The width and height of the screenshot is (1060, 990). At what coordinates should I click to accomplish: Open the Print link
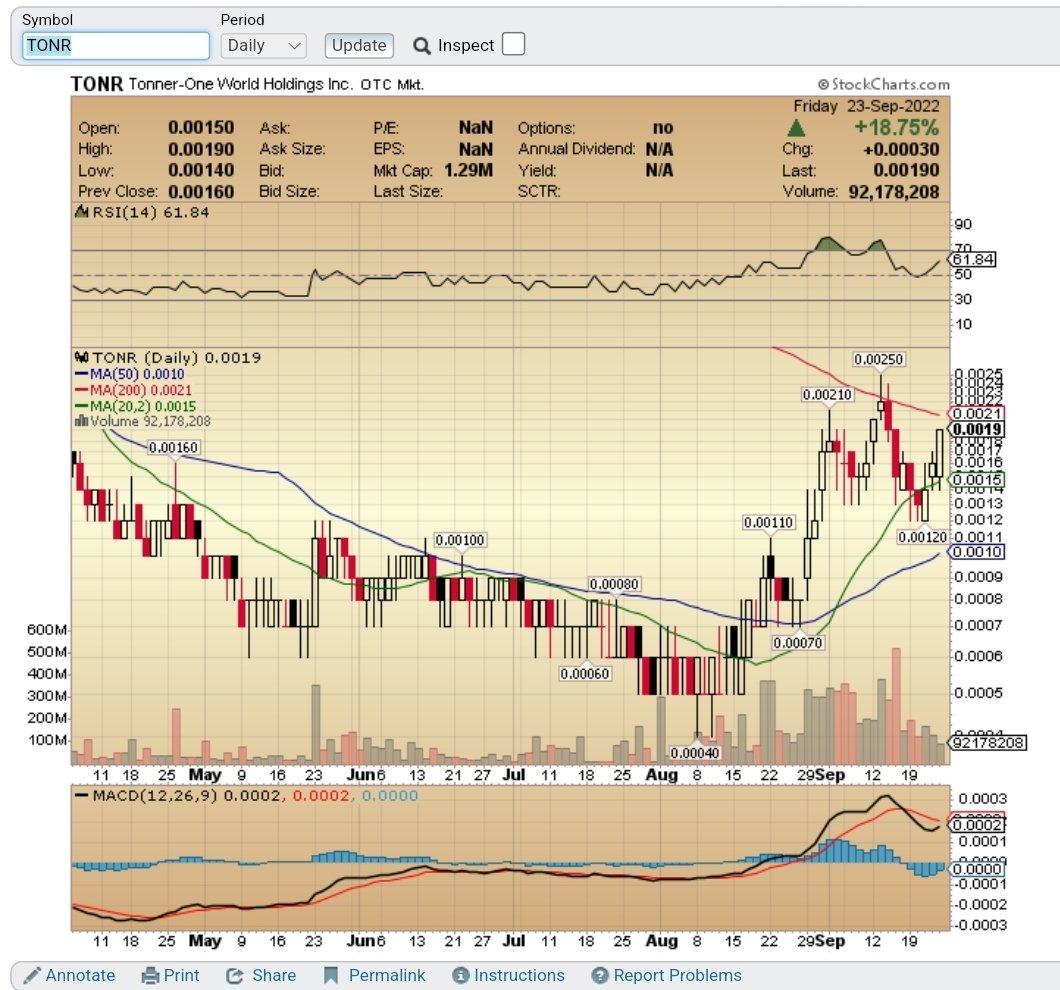pyautogui.click(x=181, y=975)
